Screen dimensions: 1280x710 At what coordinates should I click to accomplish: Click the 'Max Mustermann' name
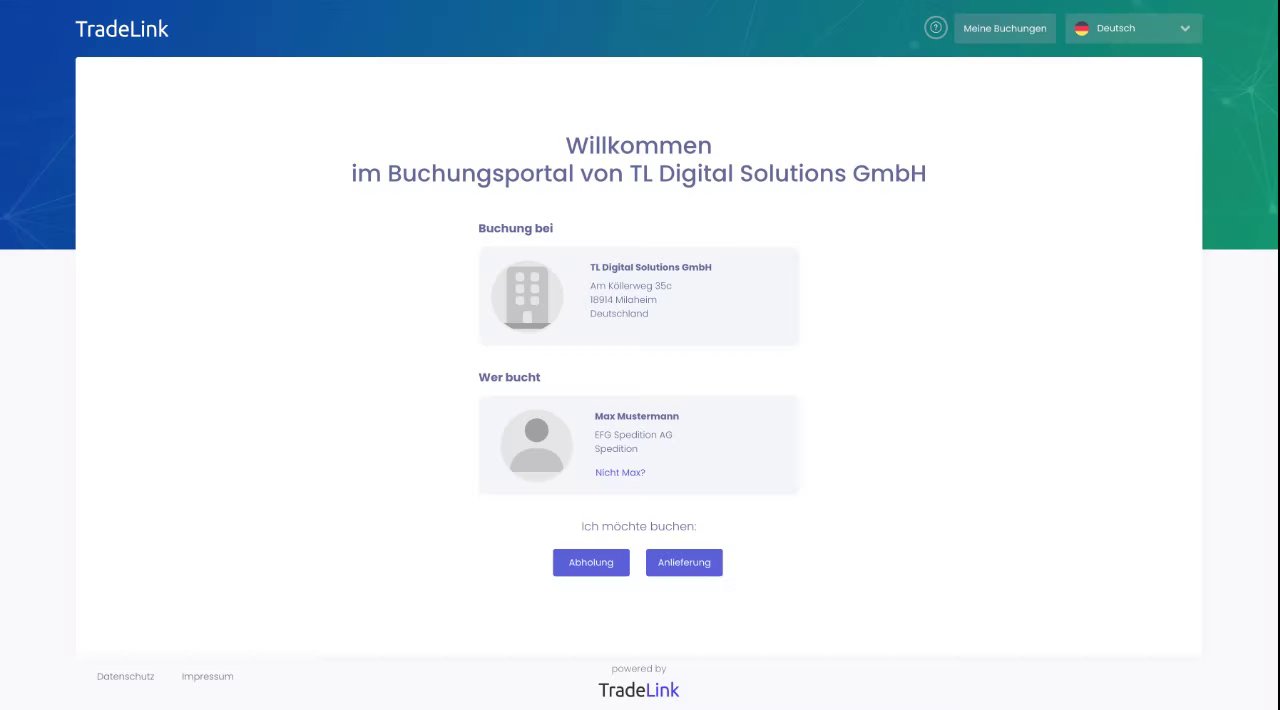[x=637, y=416]
